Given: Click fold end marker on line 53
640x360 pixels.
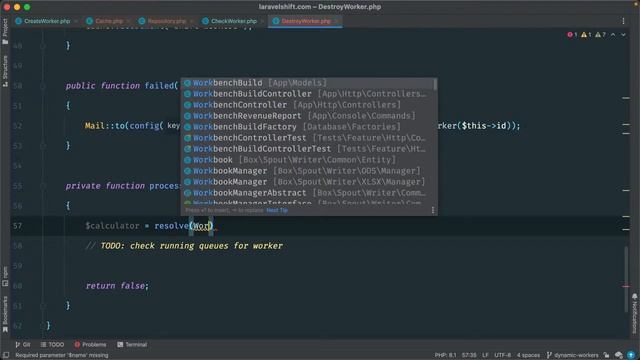Looking at the screenshot, I should 42,146.
